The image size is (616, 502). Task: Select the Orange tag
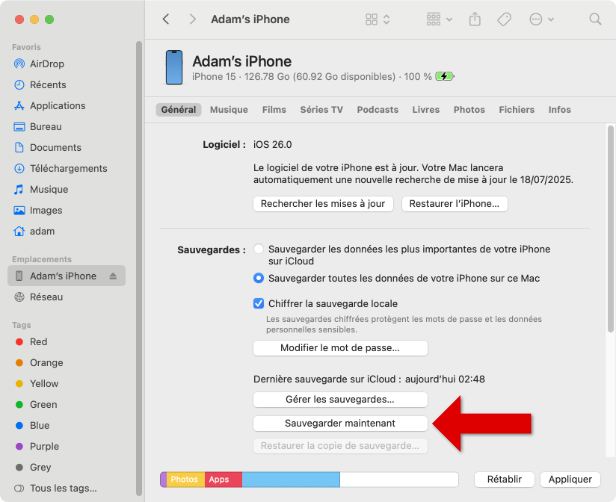46,363
